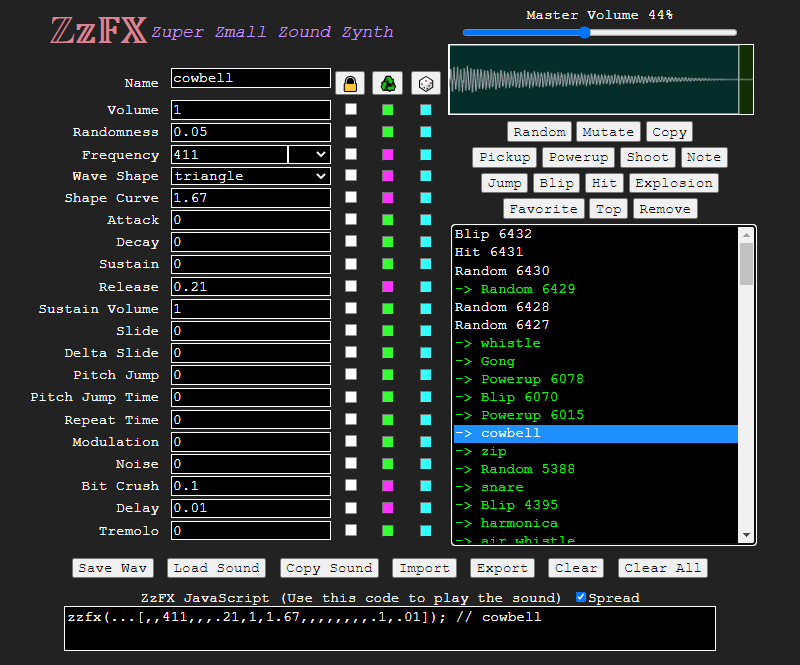Uncheck the Spread checkbox

581,598
